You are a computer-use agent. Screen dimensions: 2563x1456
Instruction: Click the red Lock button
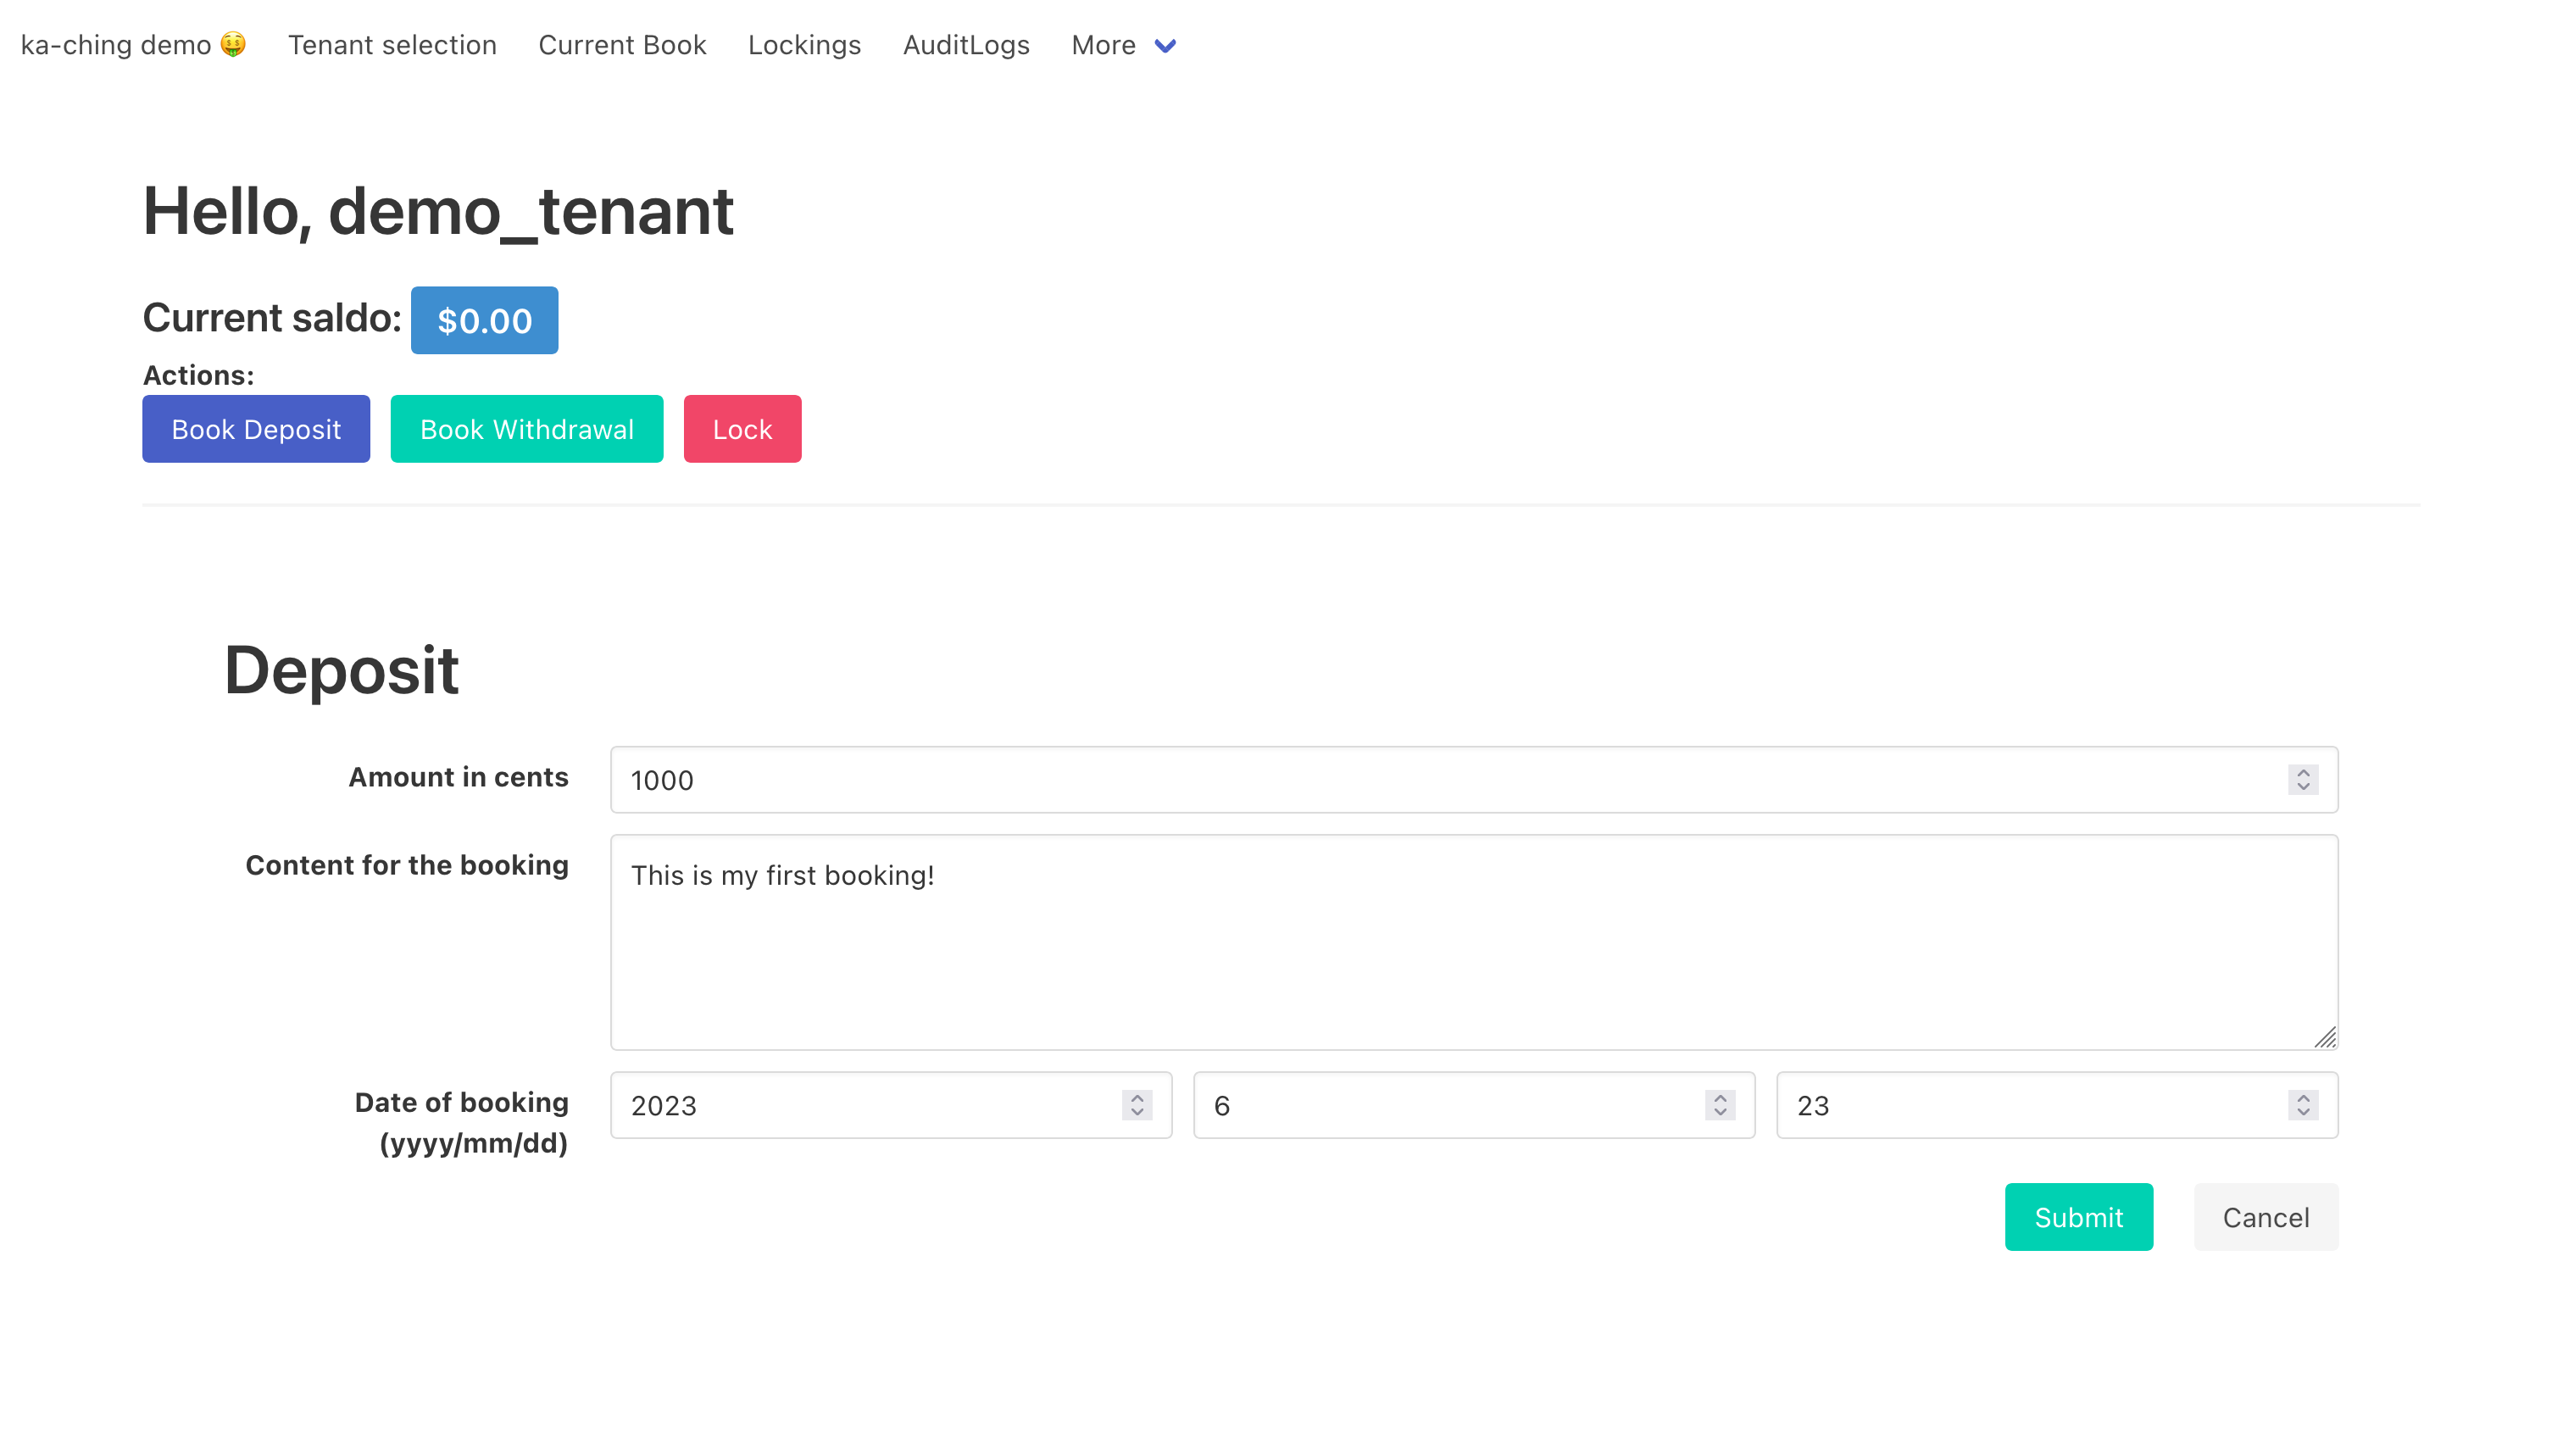(741, 429)
